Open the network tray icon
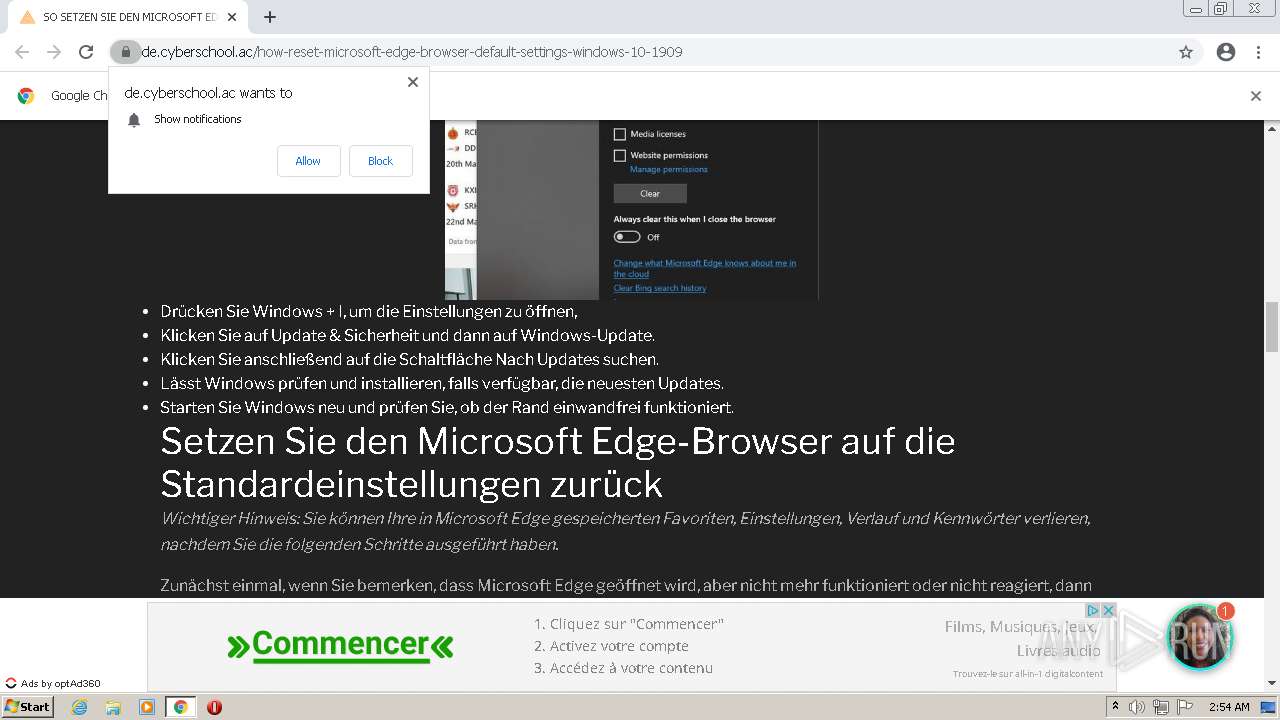 click(1161, 707)
